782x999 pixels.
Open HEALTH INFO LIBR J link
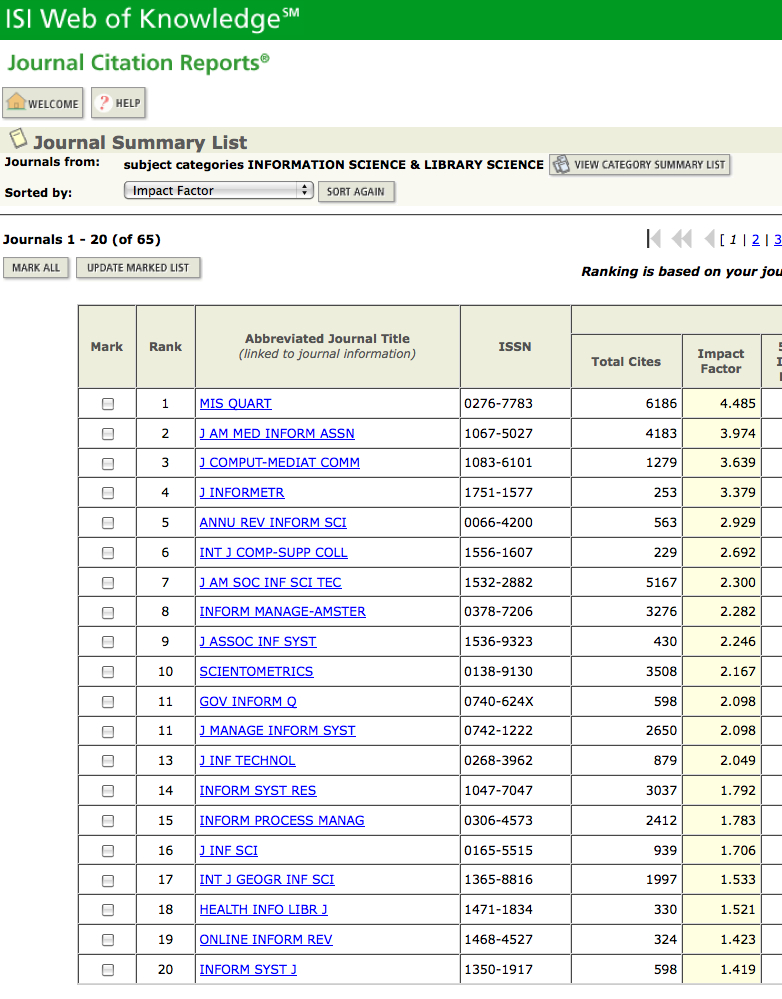pos(263,910)
